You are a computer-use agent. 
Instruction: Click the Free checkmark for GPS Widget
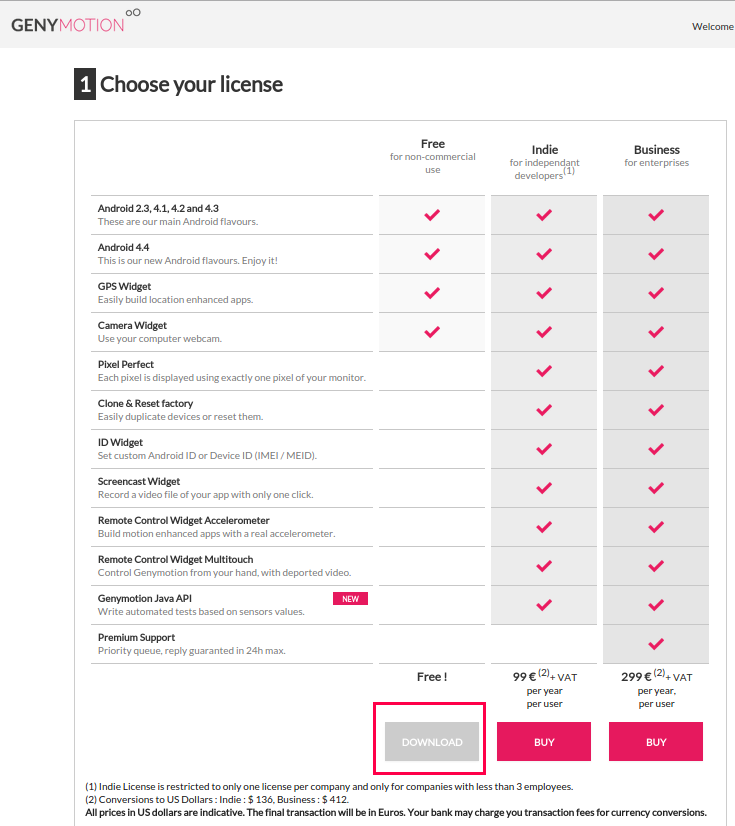432,293
